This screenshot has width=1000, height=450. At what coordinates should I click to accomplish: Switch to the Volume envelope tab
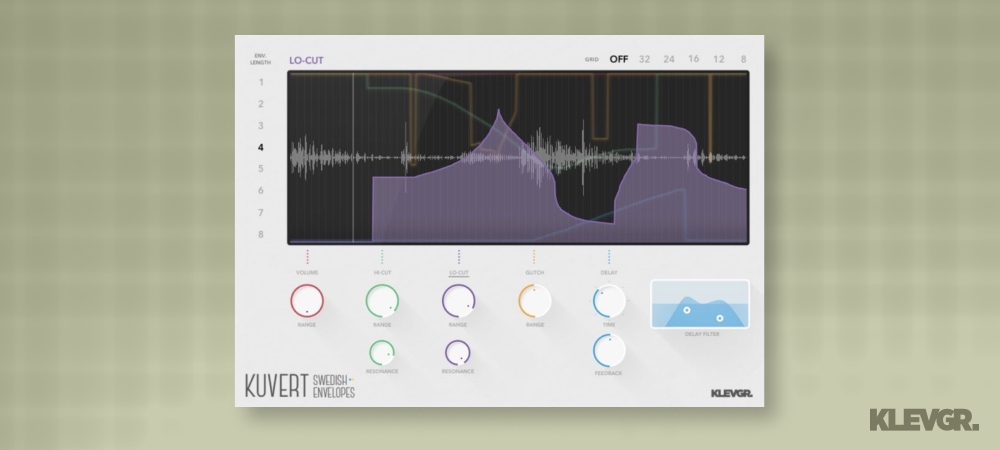(x=307, y=272)
